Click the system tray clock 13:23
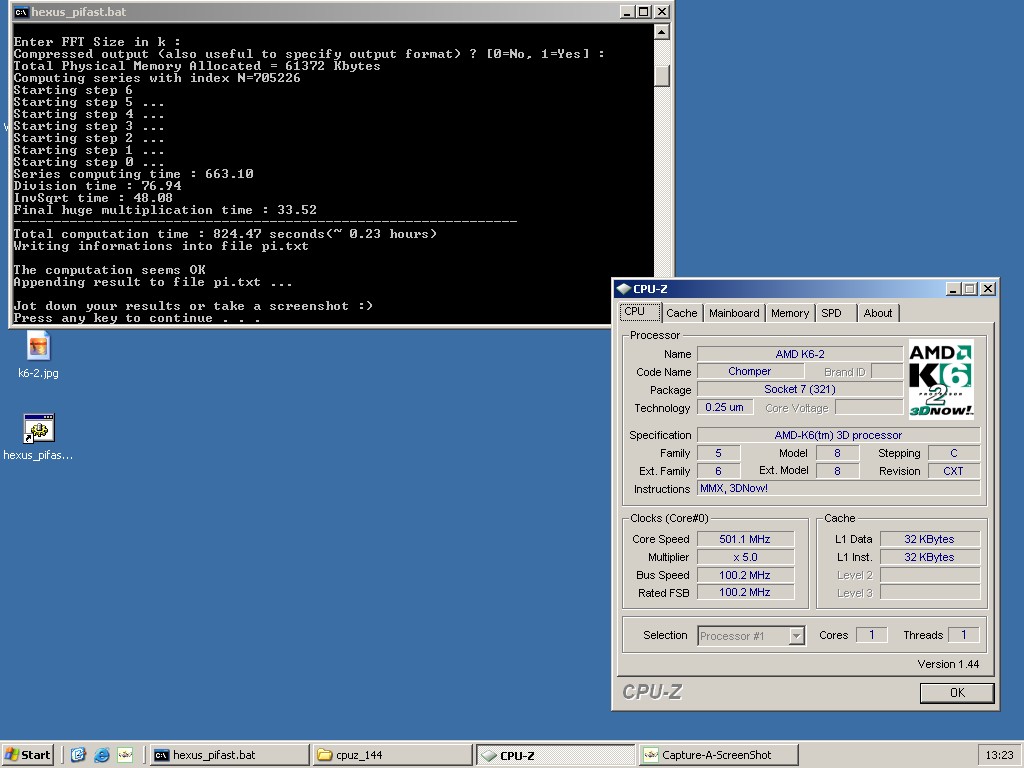Image resolution: width=1024 pixels, height=768 pixels. coord(999,755)
